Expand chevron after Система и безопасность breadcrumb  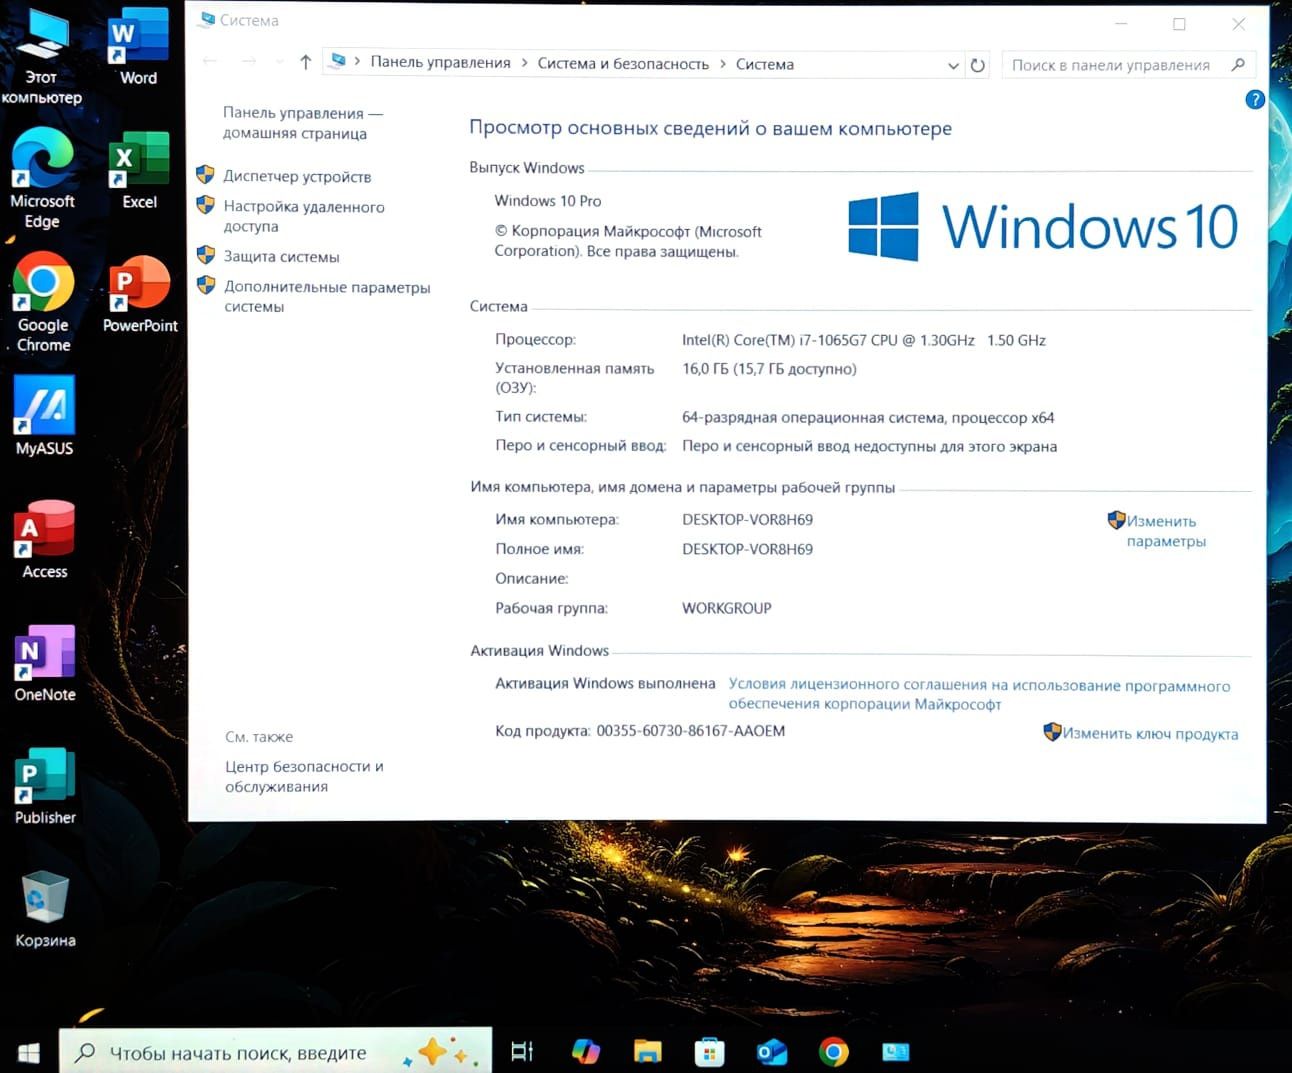click(722, 64)
